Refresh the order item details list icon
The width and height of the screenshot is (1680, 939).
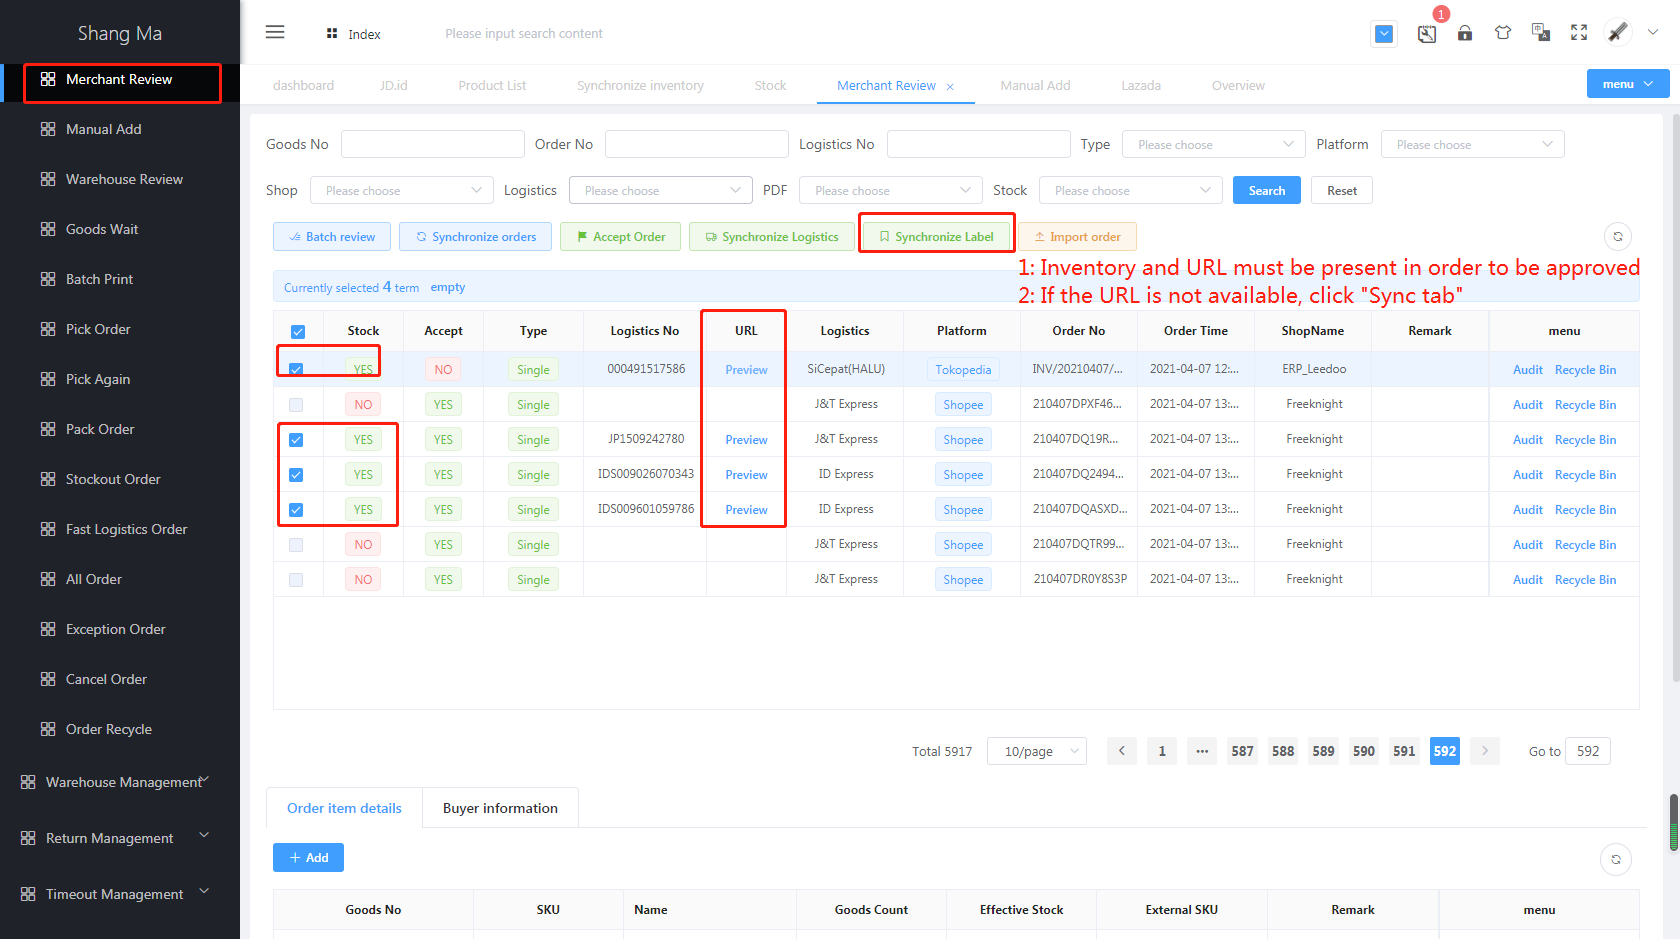[1616, 859]
